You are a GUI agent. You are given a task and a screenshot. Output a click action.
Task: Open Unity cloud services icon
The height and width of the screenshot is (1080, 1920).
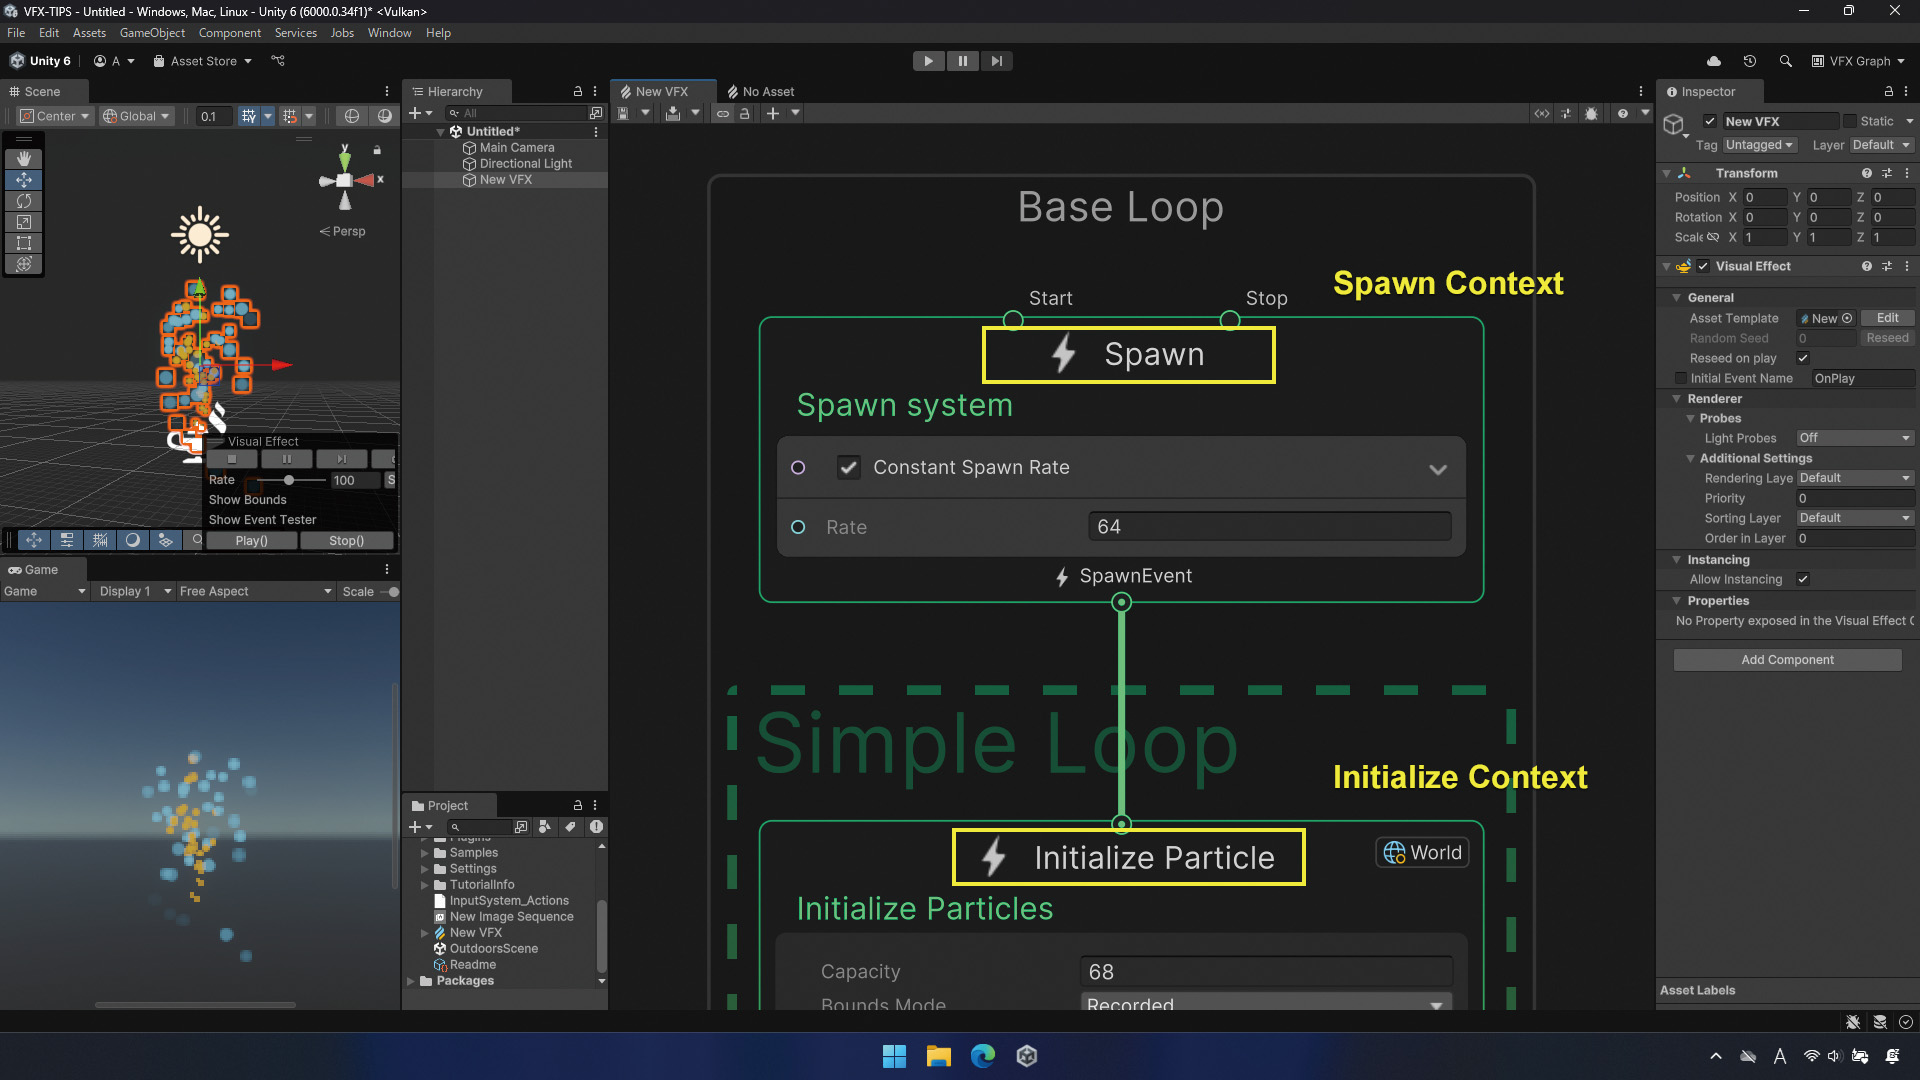tap(1714, 61)
